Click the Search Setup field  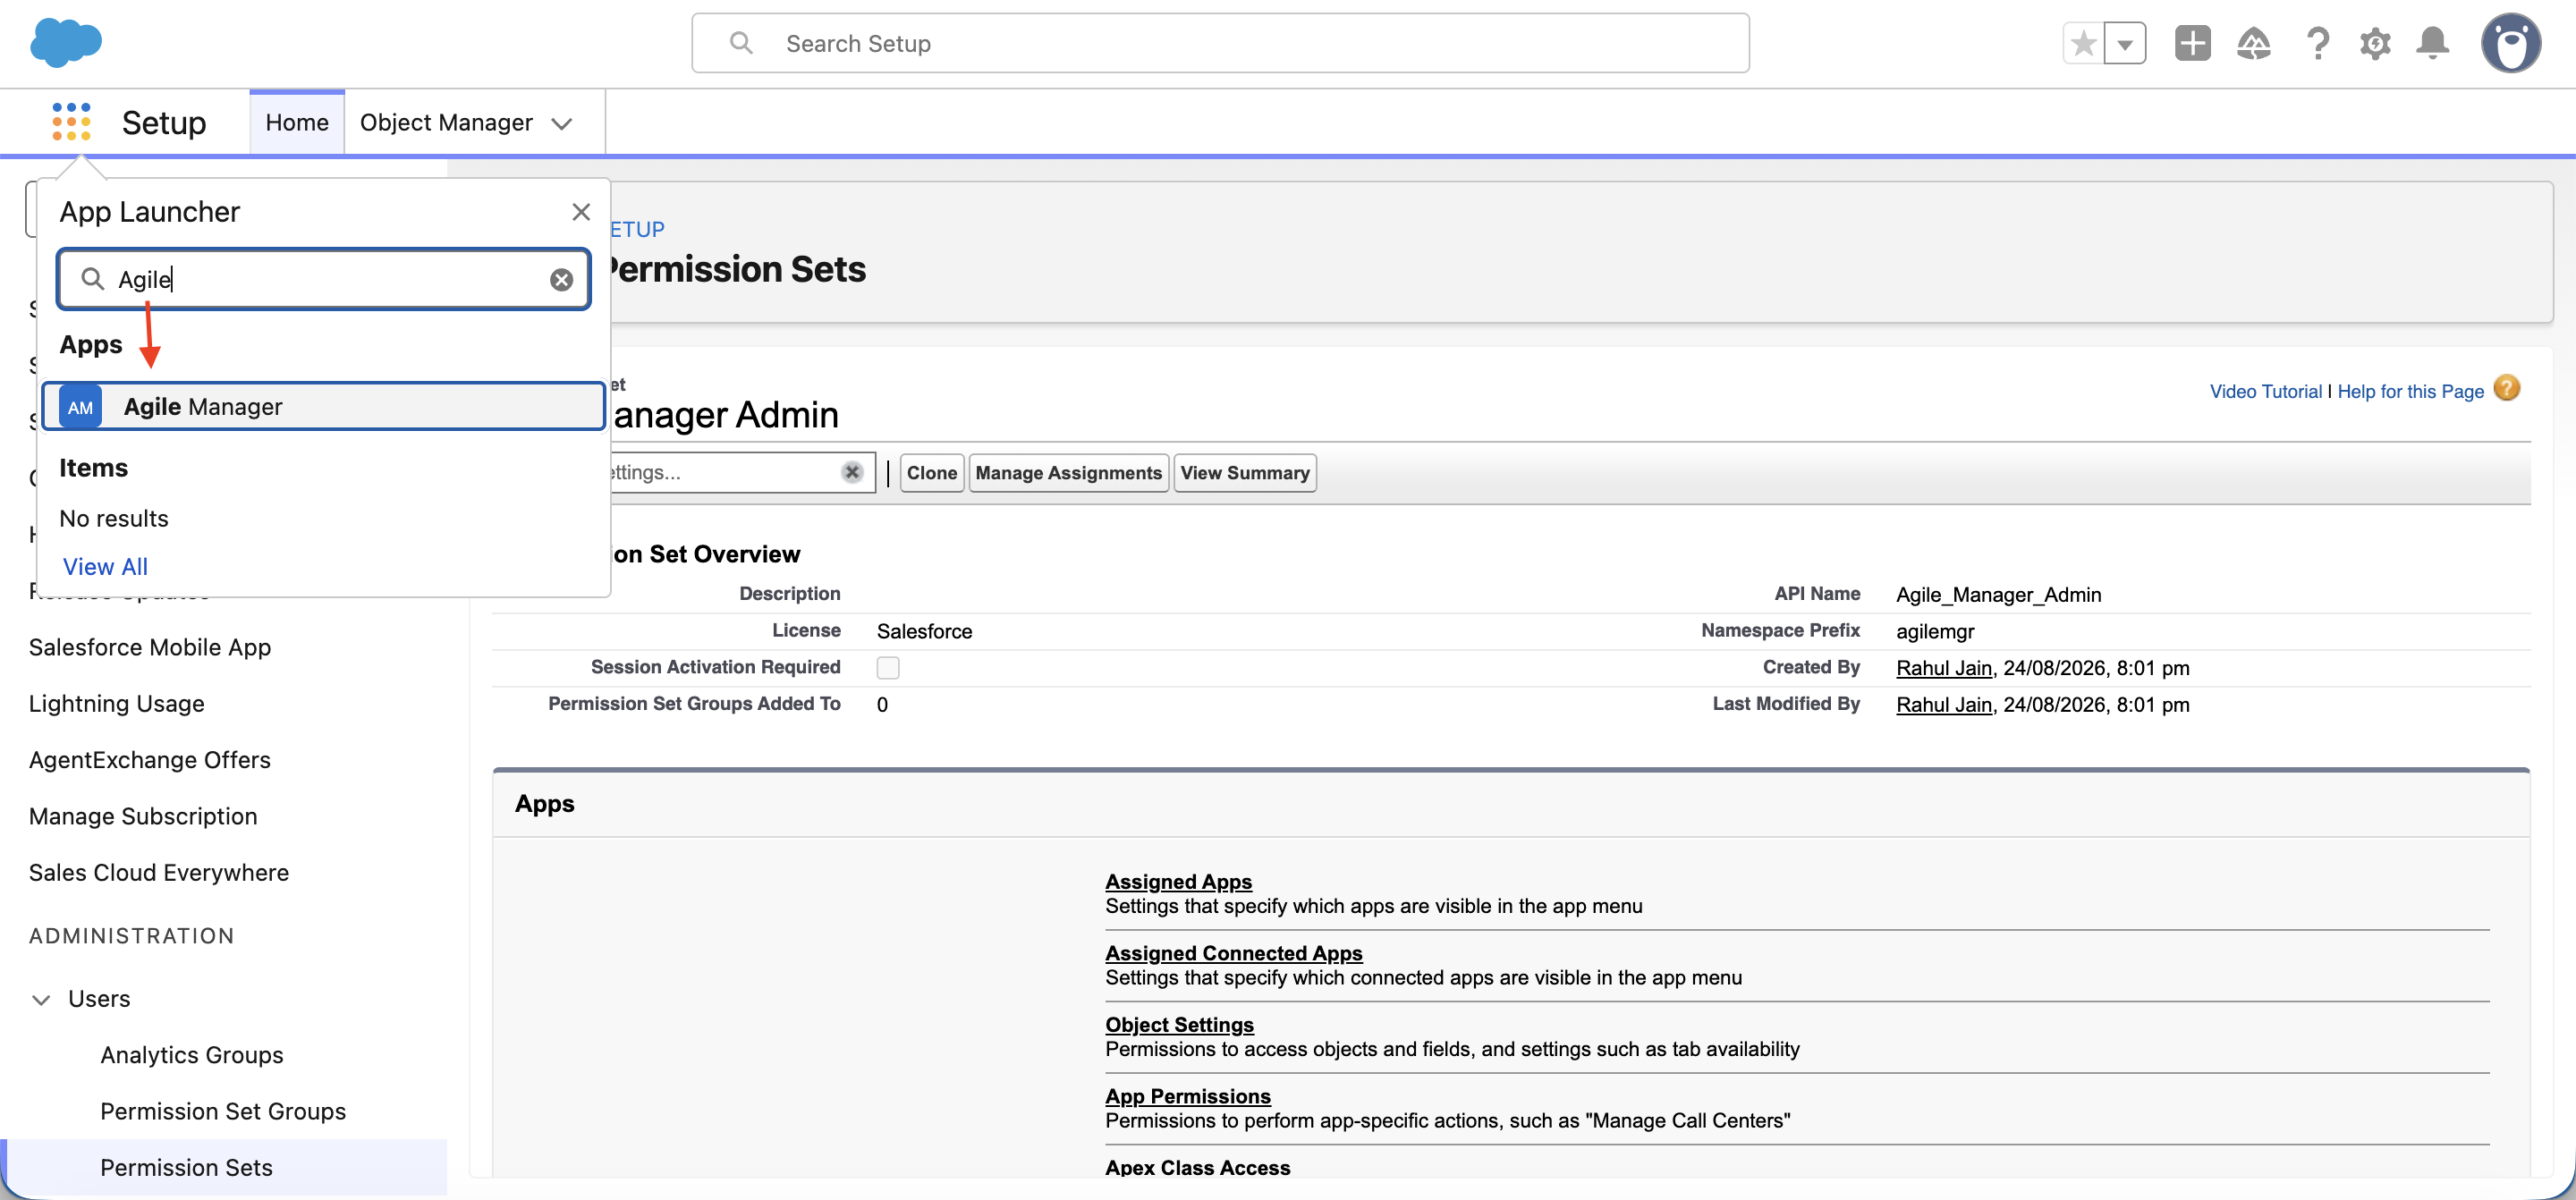[1220, 43]
